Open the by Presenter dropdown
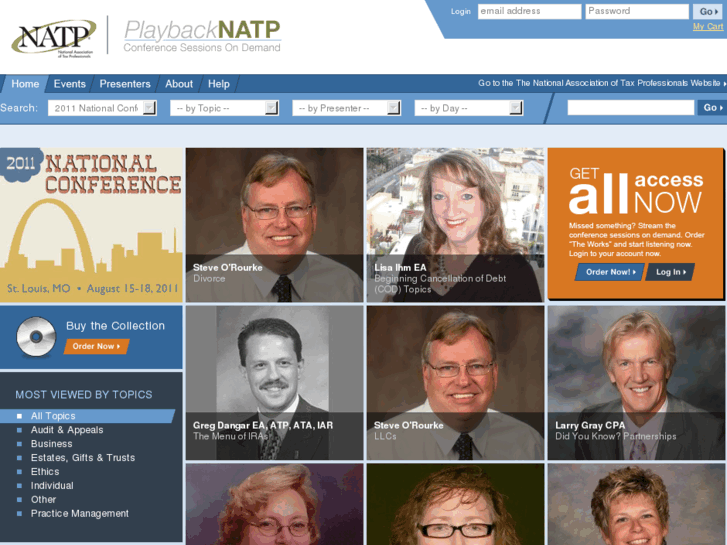This screenshot has width=727, height=545. [346, 108]
